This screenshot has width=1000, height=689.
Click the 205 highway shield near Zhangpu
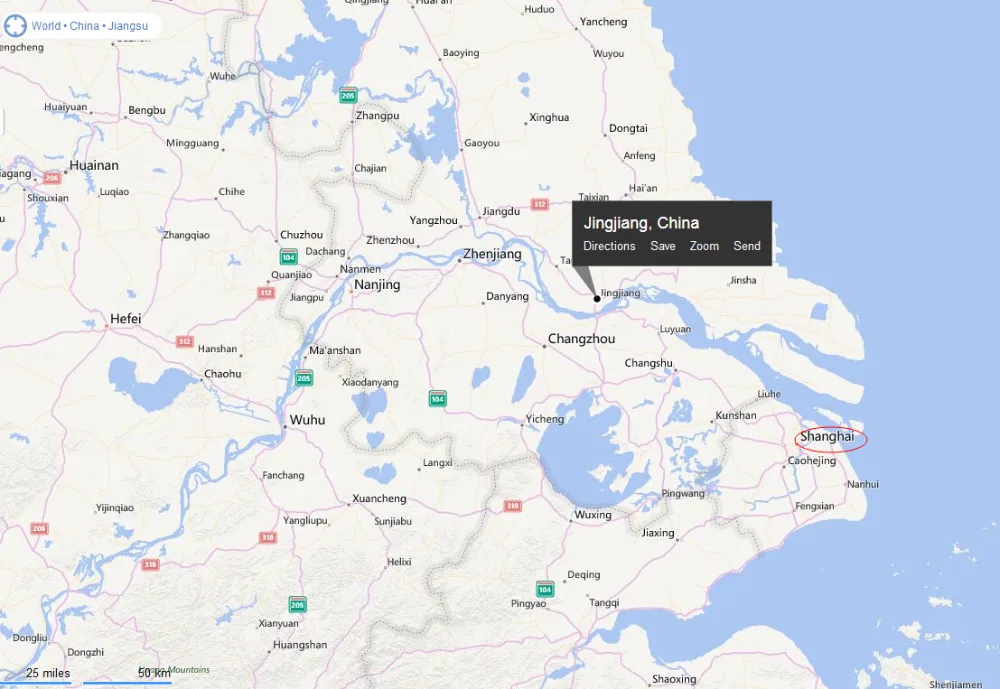coord(348,95)
